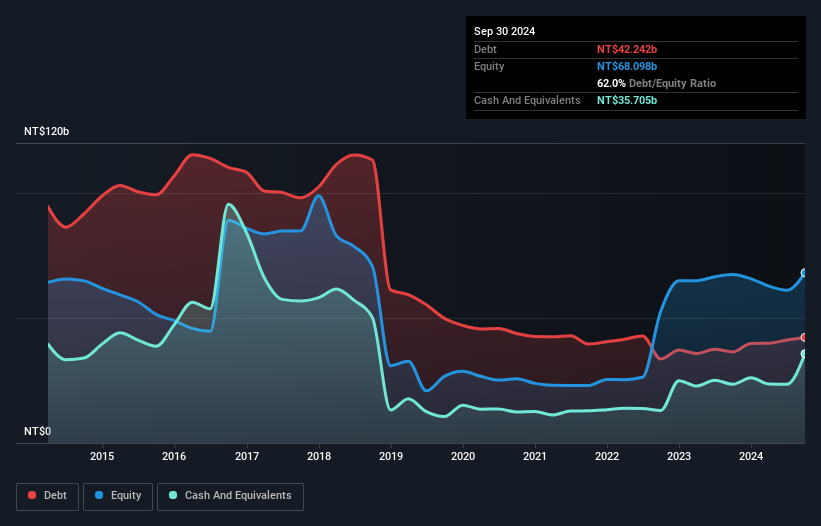The image size is (821, 526).
Task: Click the NT$35.705b cash value
Action: [x=627, y=100]
